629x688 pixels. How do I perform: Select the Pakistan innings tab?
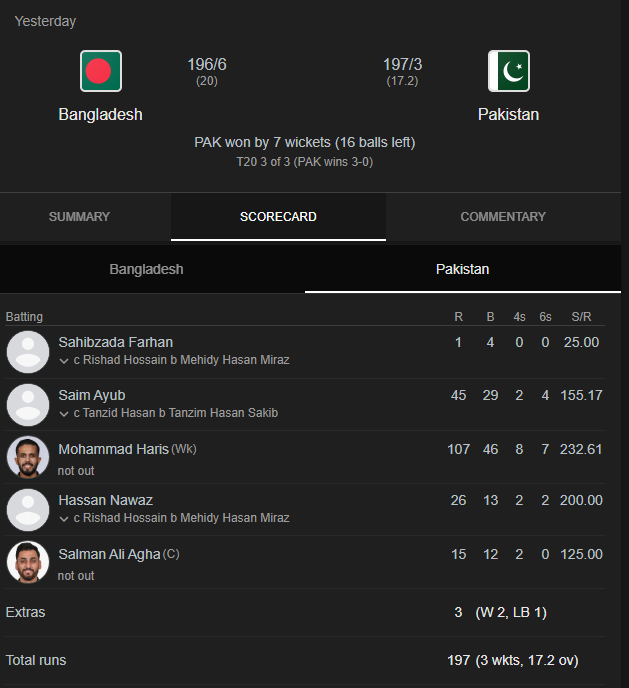point(463,269)
